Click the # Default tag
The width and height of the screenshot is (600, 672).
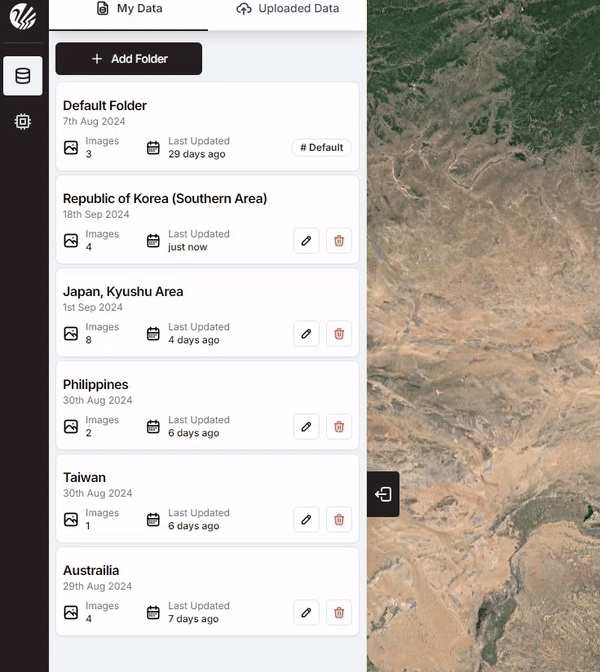[321, 147]
